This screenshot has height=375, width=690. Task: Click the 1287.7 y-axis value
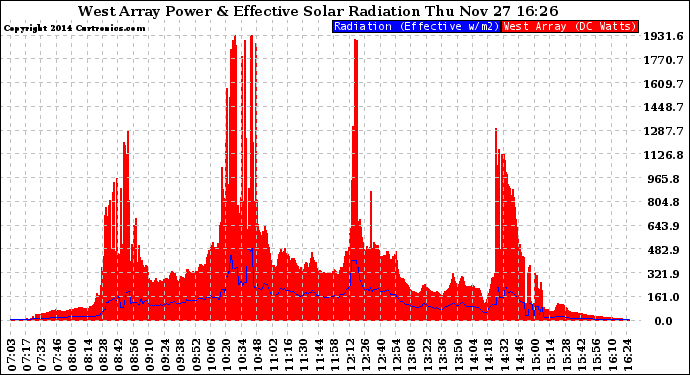point(664,131)
